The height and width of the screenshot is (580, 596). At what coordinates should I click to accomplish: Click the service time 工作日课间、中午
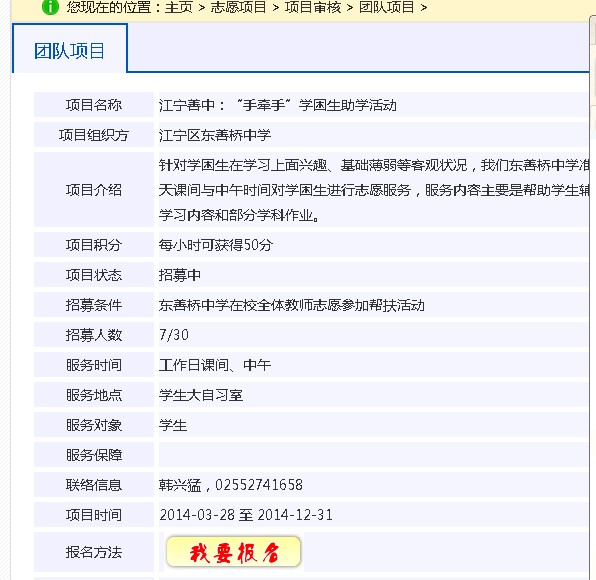215,365
